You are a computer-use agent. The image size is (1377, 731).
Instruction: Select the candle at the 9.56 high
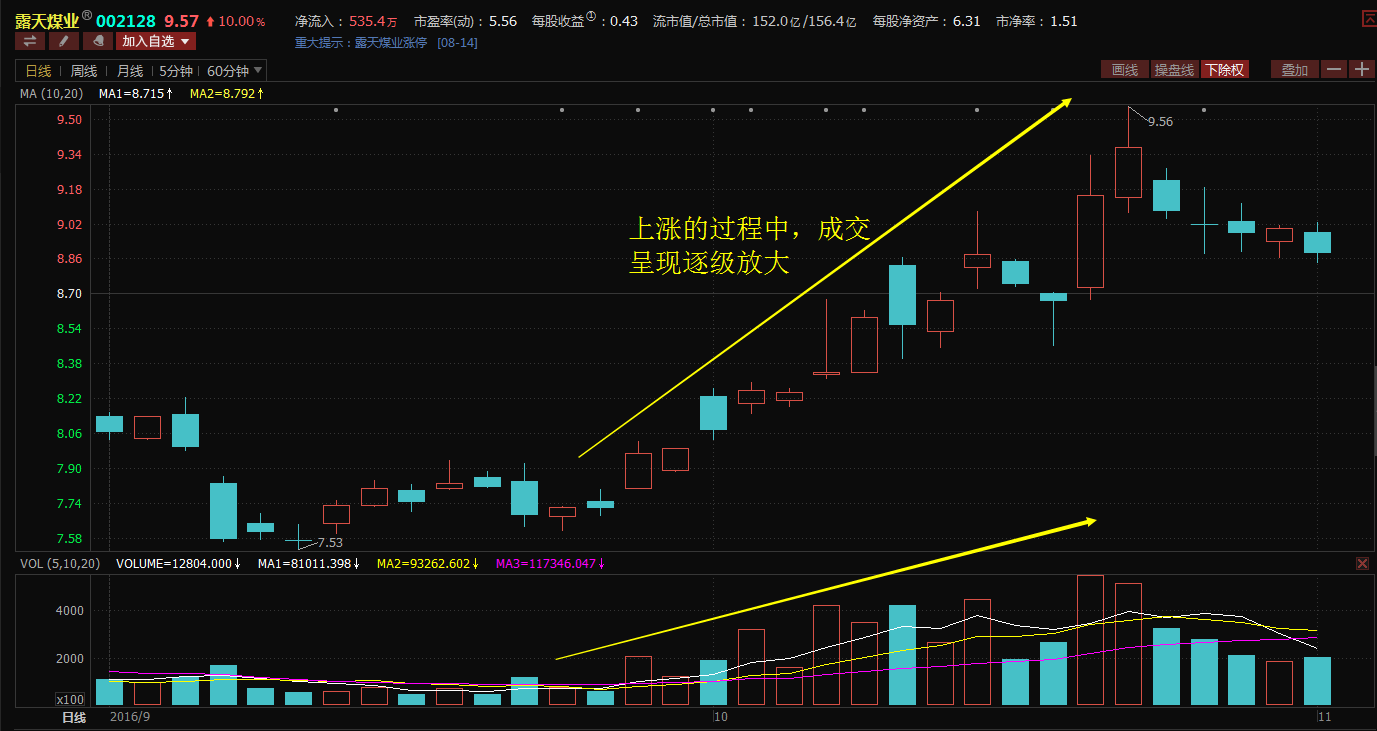pos(1128,172)
